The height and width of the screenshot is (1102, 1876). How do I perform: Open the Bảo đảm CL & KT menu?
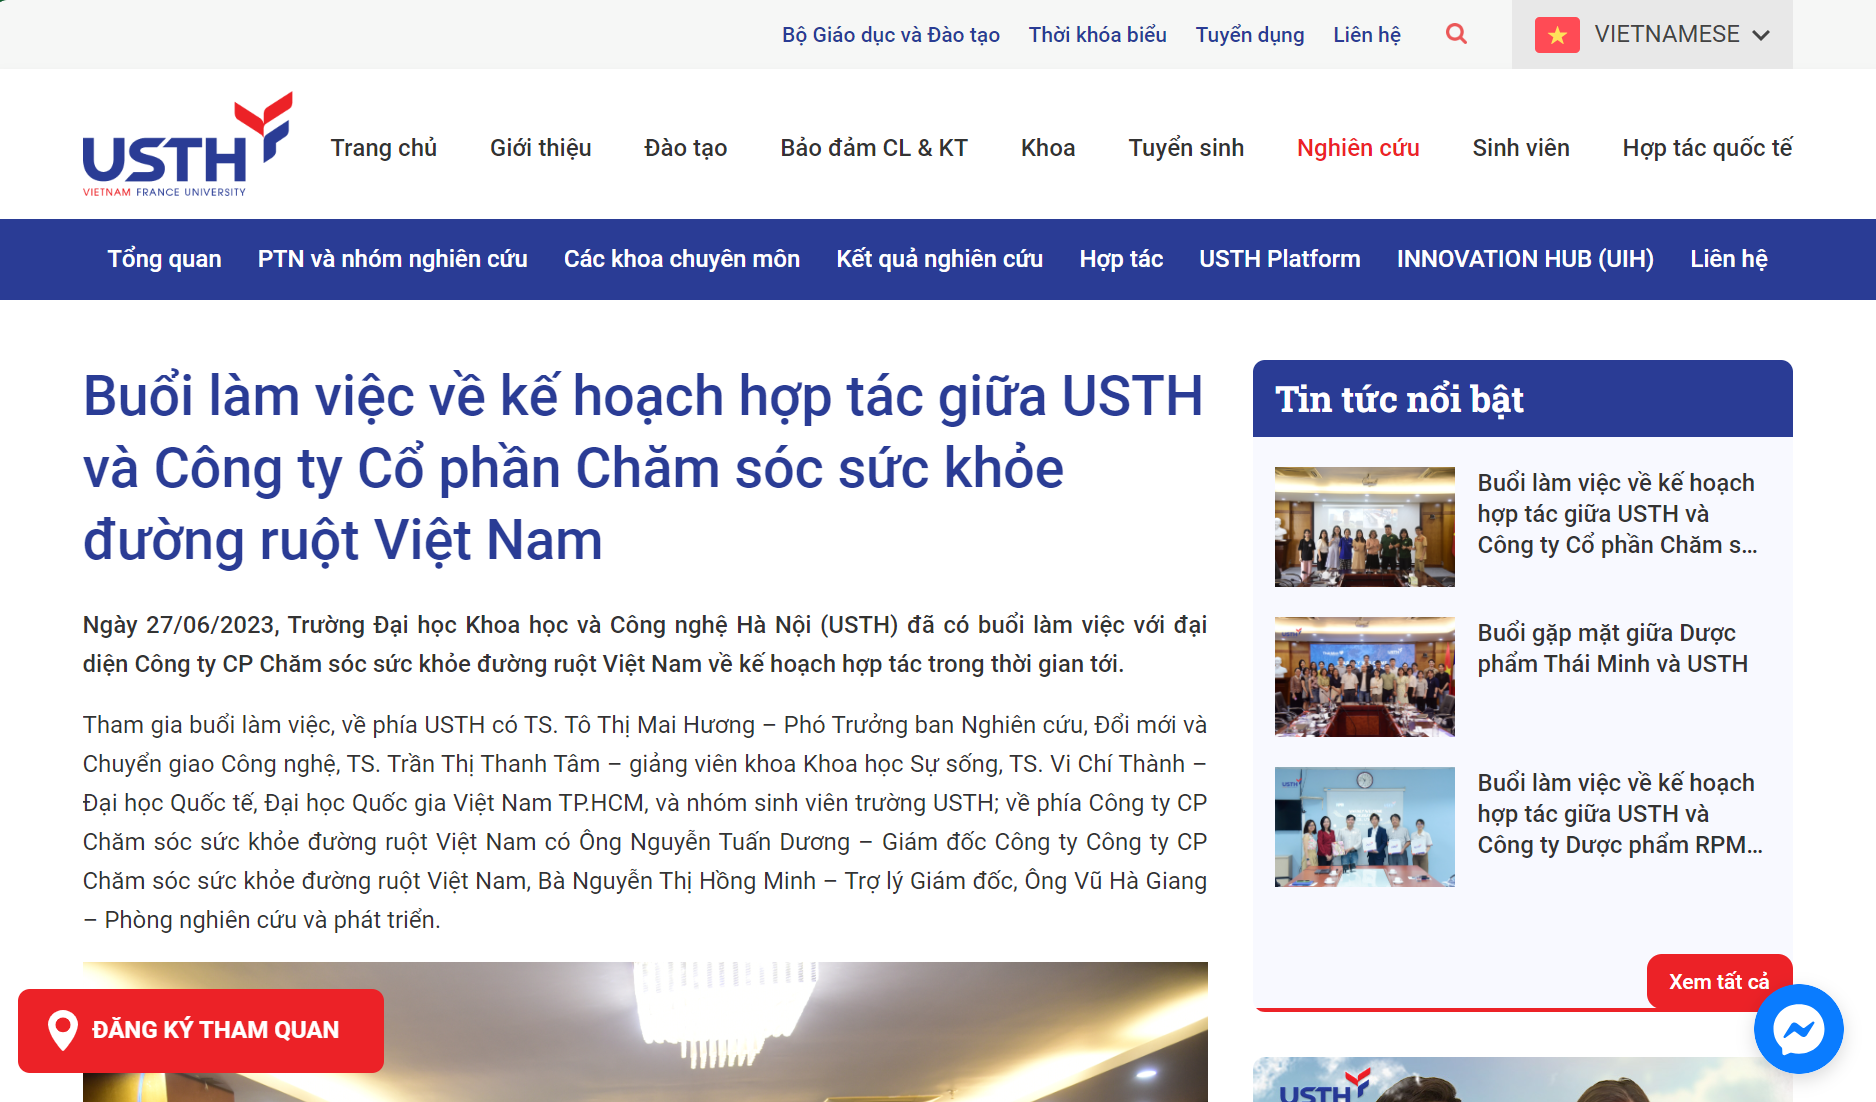tap(874, 148)
